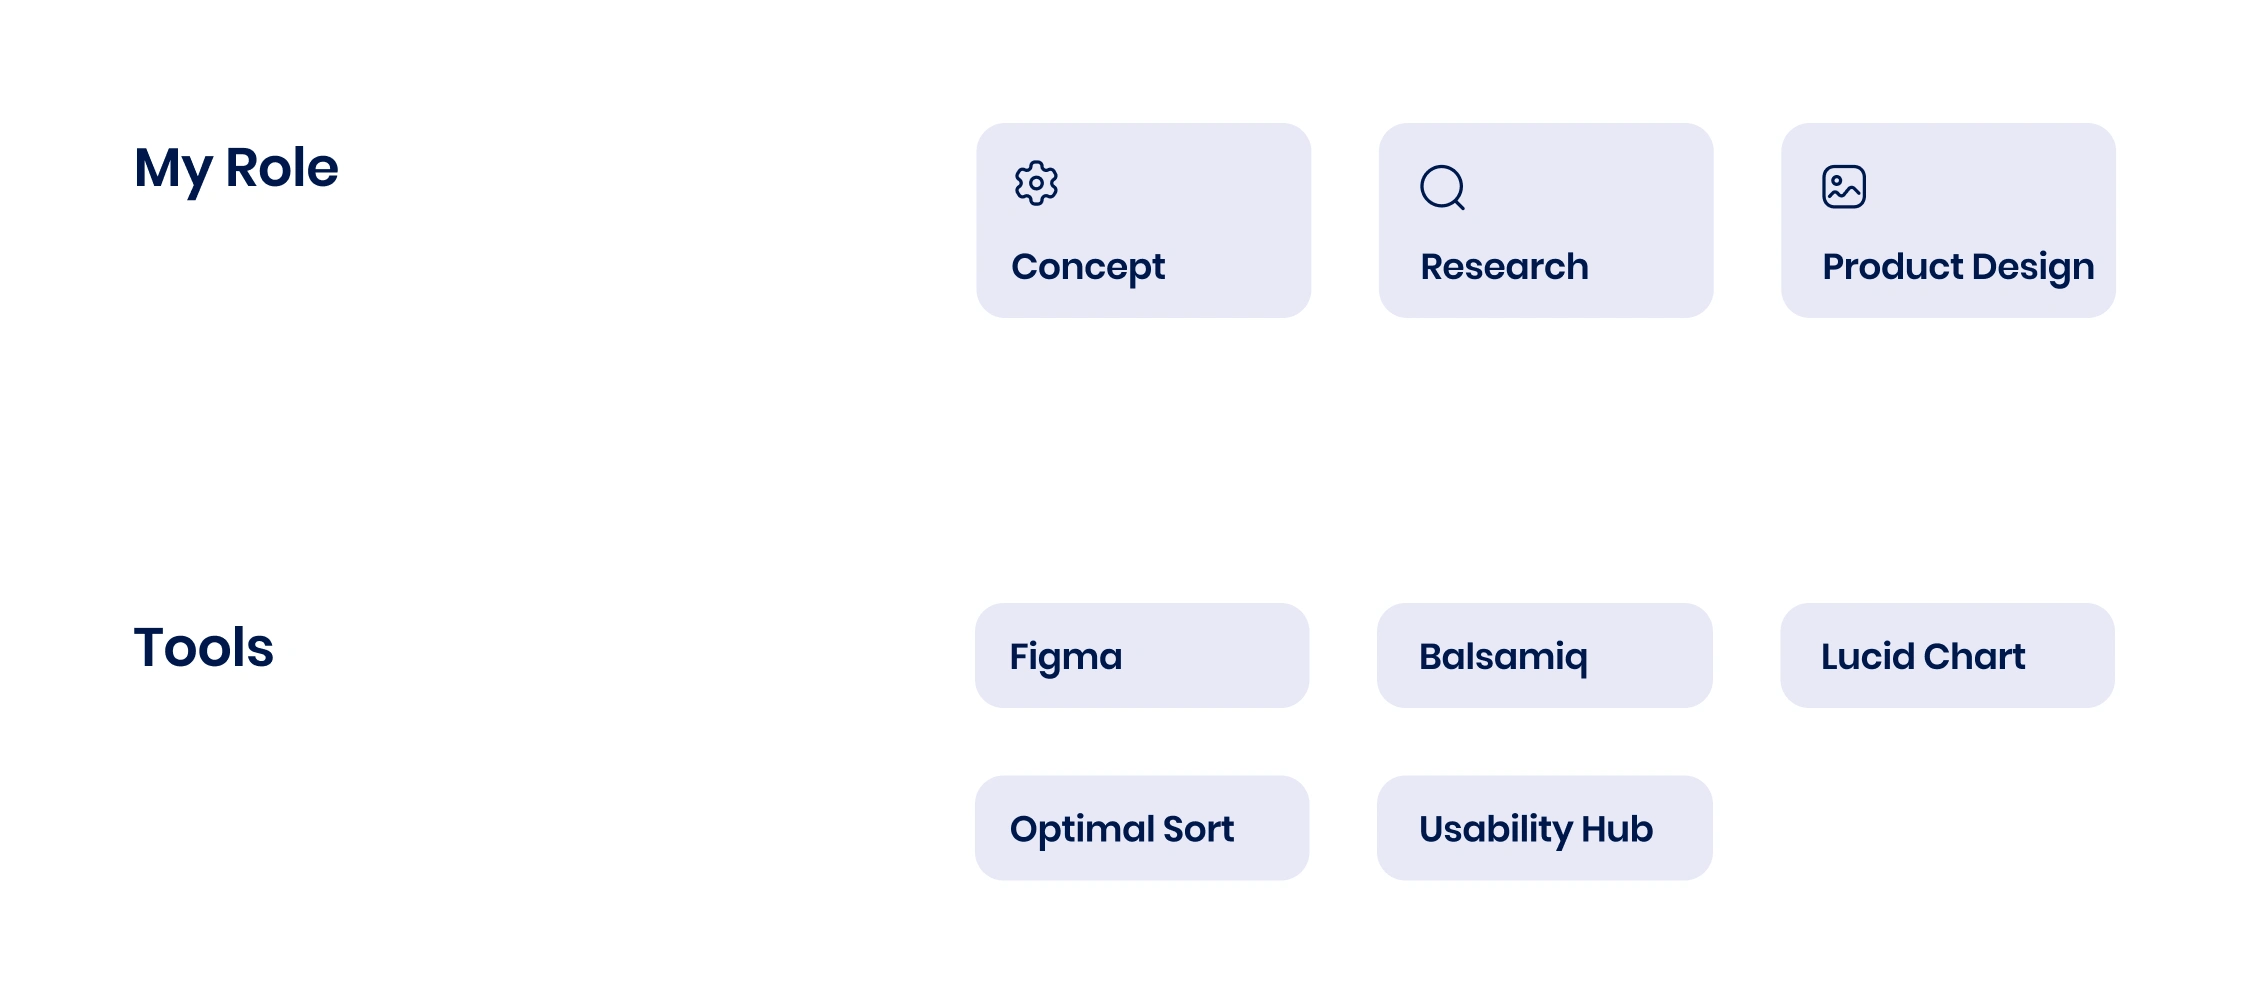This screenshot has width=2250, height=1005.
Task: Select the Usability Hub tool chip
Action: click(x=1544, y=829)
